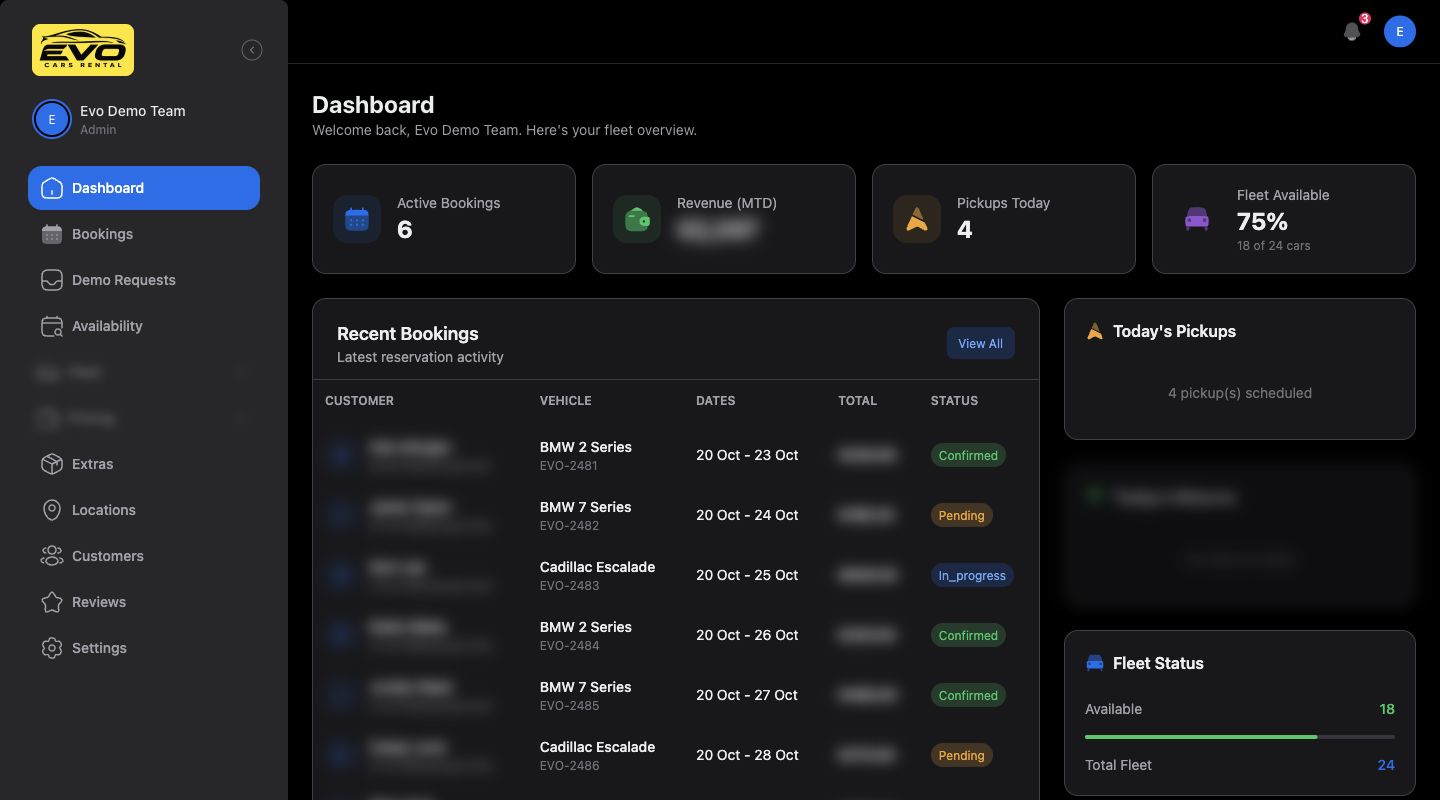
Task: Click the 4 pickup(s) scheduled text
Action: [1240, 393]
